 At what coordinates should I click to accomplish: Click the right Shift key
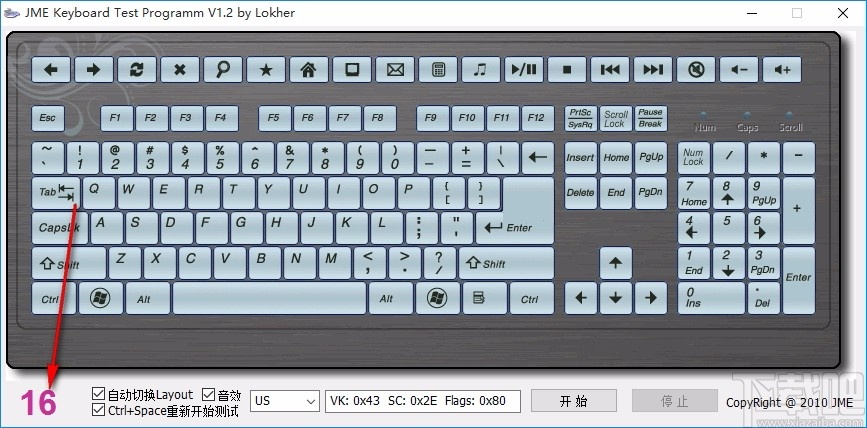click(x=506, y=263)
